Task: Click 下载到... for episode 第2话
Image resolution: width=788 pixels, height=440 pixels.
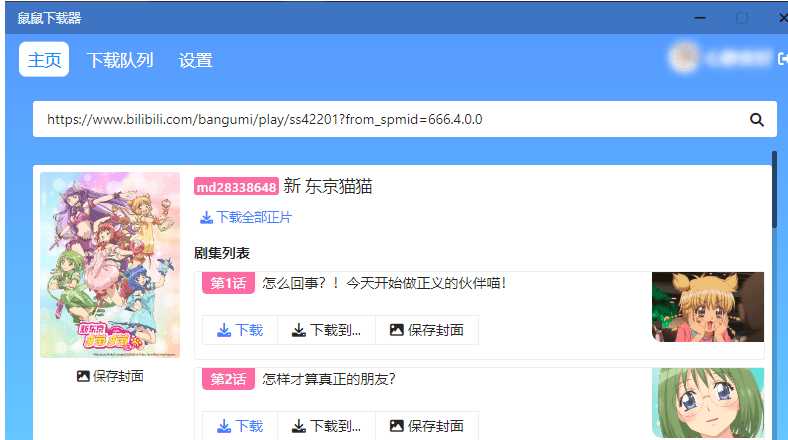Action: click(326, 426)
